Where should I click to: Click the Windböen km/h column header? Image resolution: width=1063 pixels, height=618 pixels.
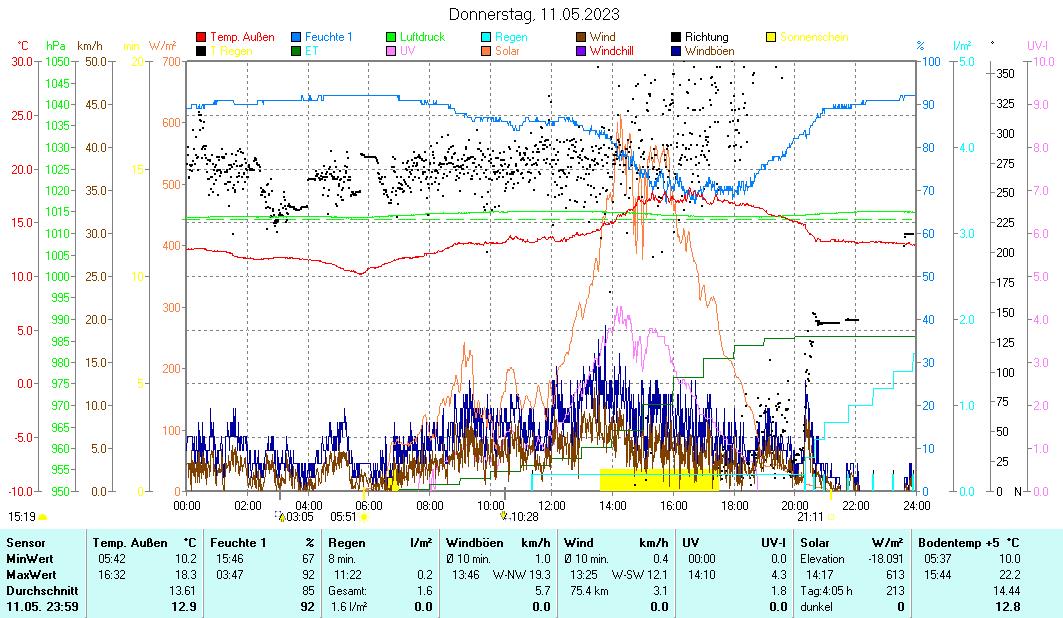498,542
